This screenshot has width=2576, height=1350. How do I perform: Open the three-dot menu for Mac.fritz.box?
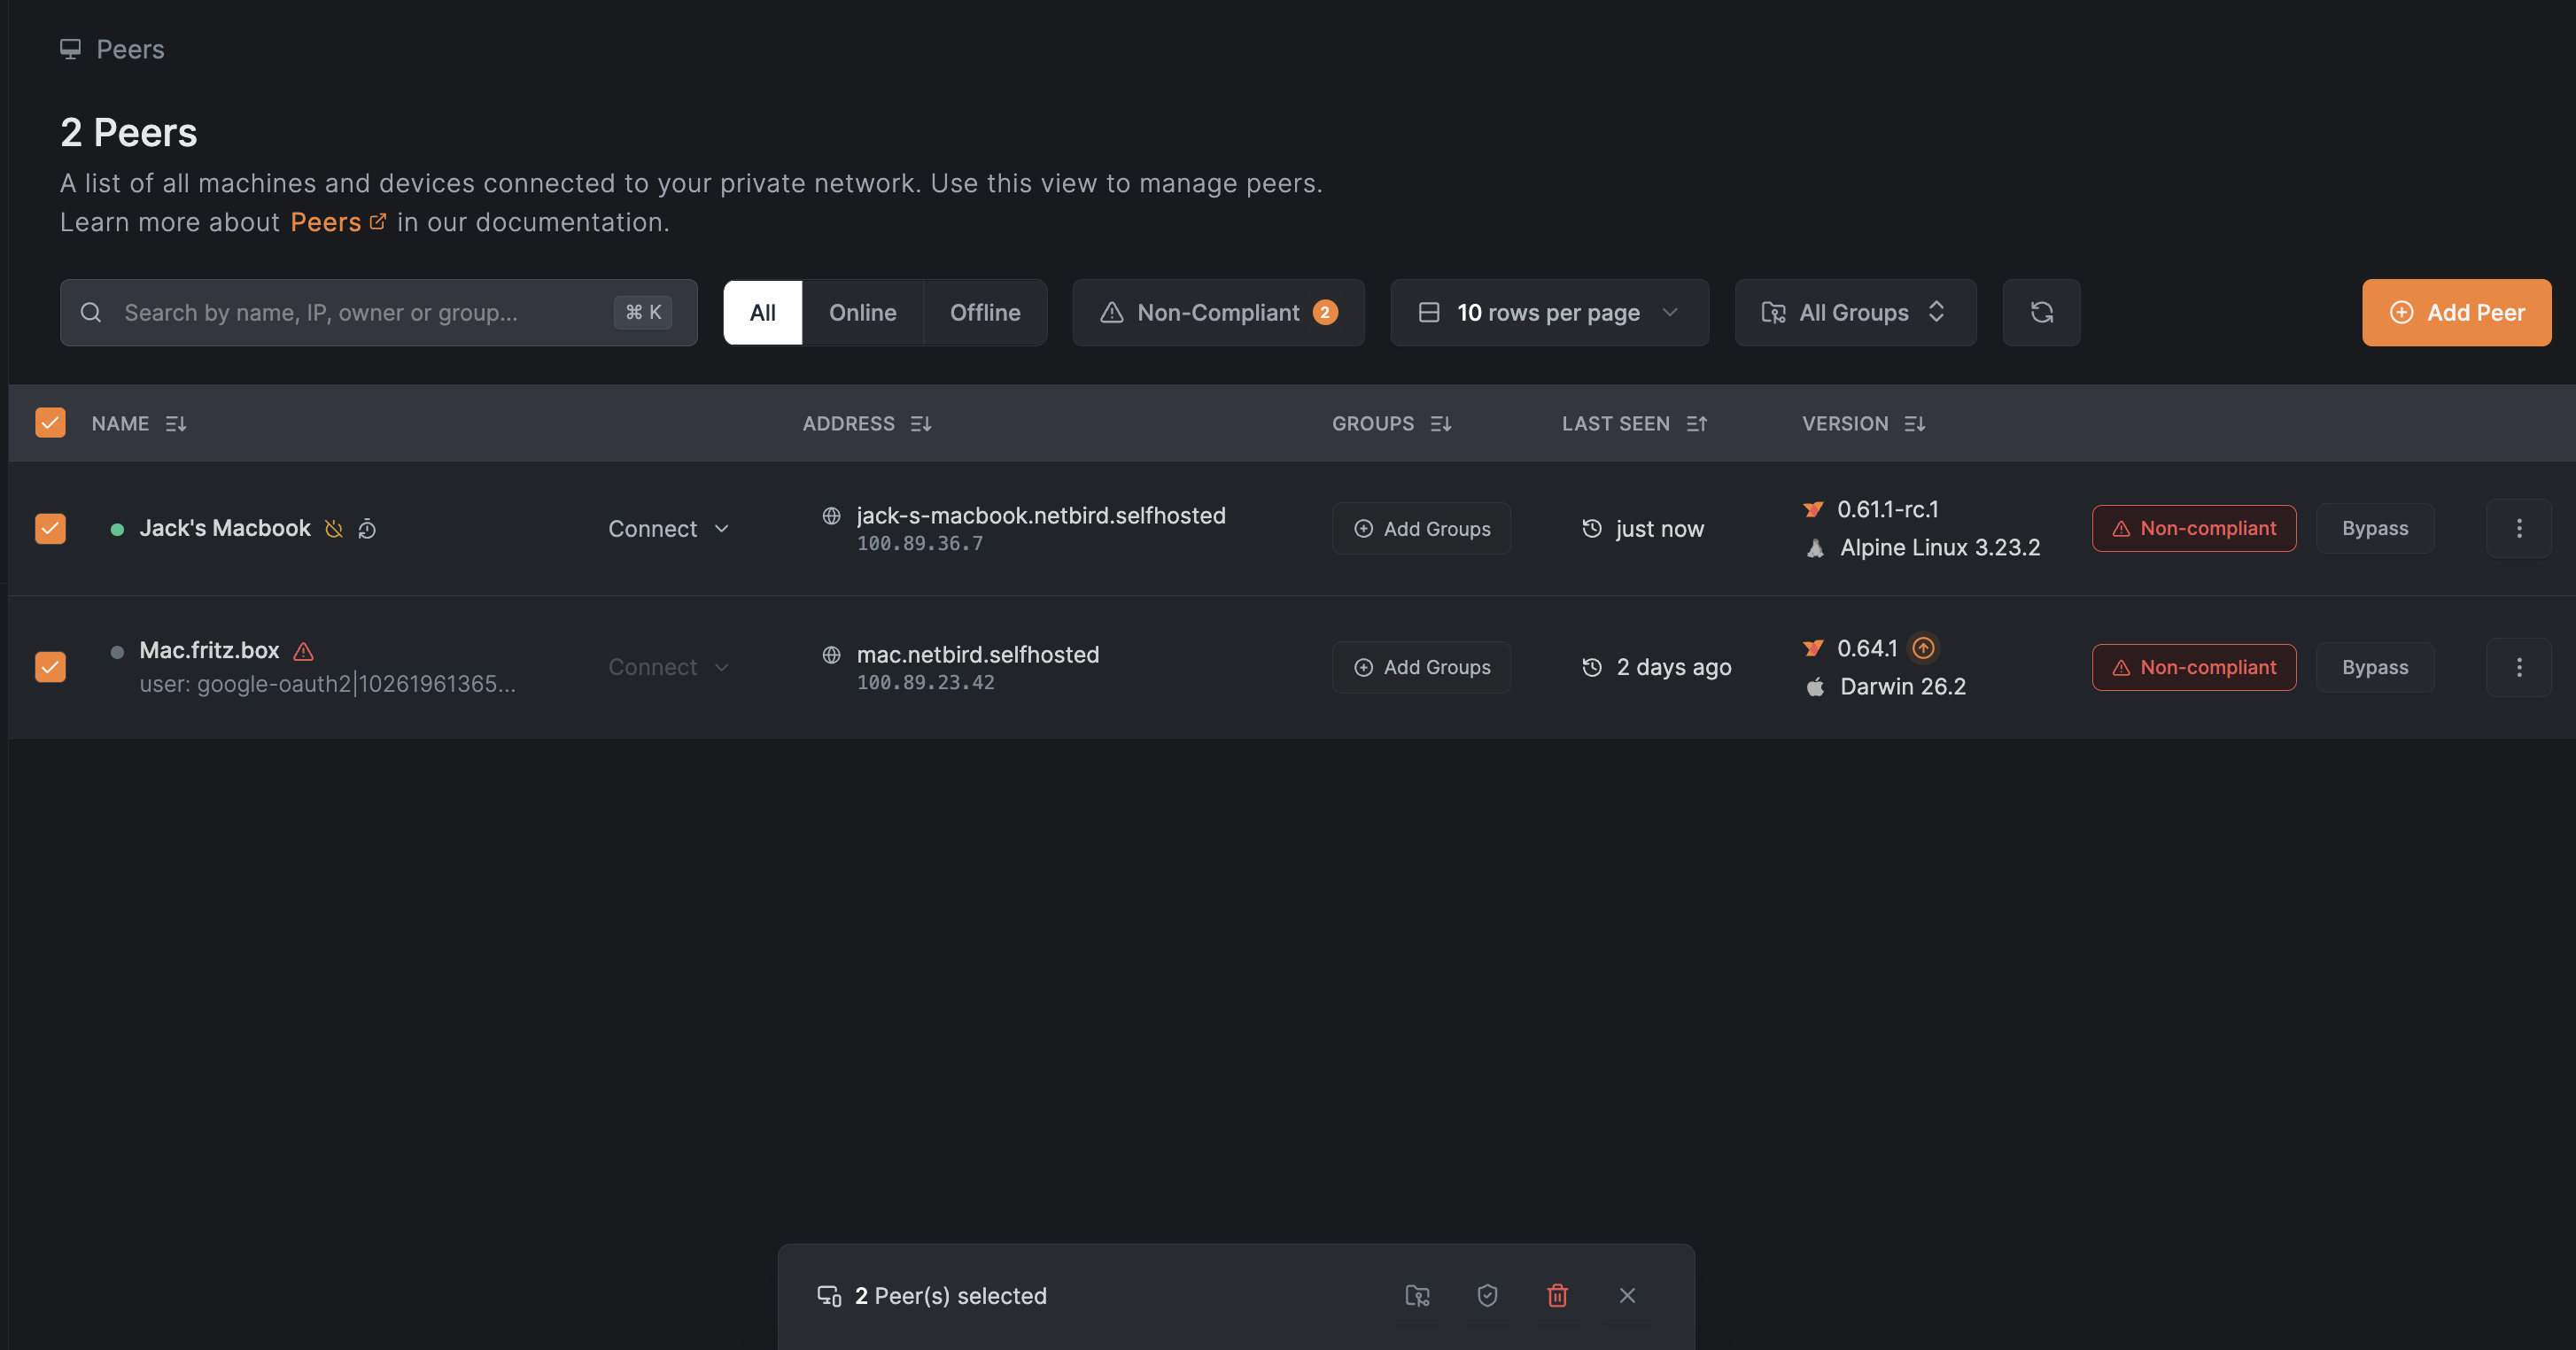(2518, 667)
